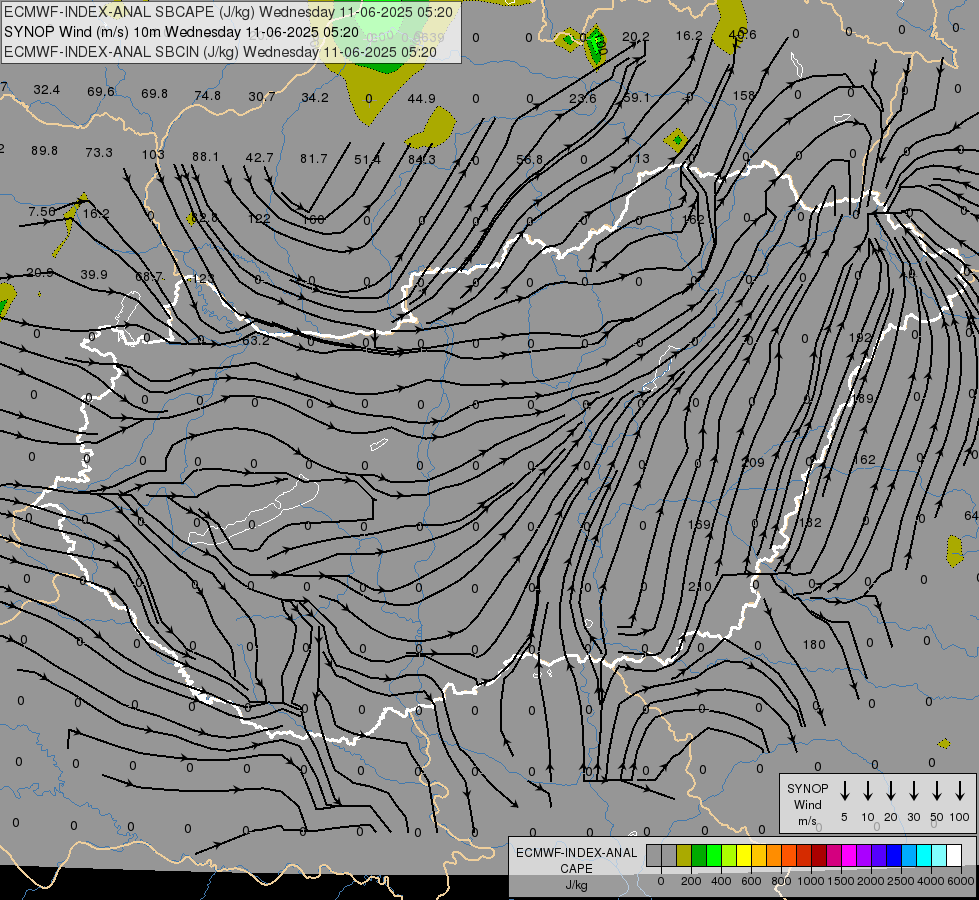Click the 63.2 CAPE value on map
Viewport: 979px width, 900px height.
pos(256,340)
